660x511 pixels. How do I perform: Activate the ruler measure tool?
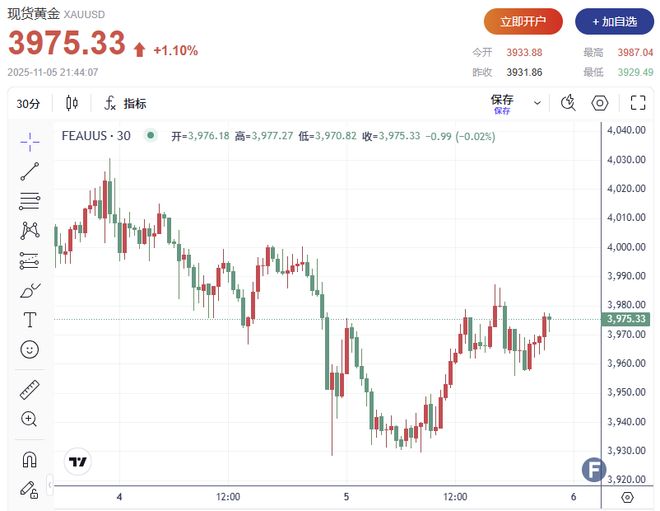point(29,390)
